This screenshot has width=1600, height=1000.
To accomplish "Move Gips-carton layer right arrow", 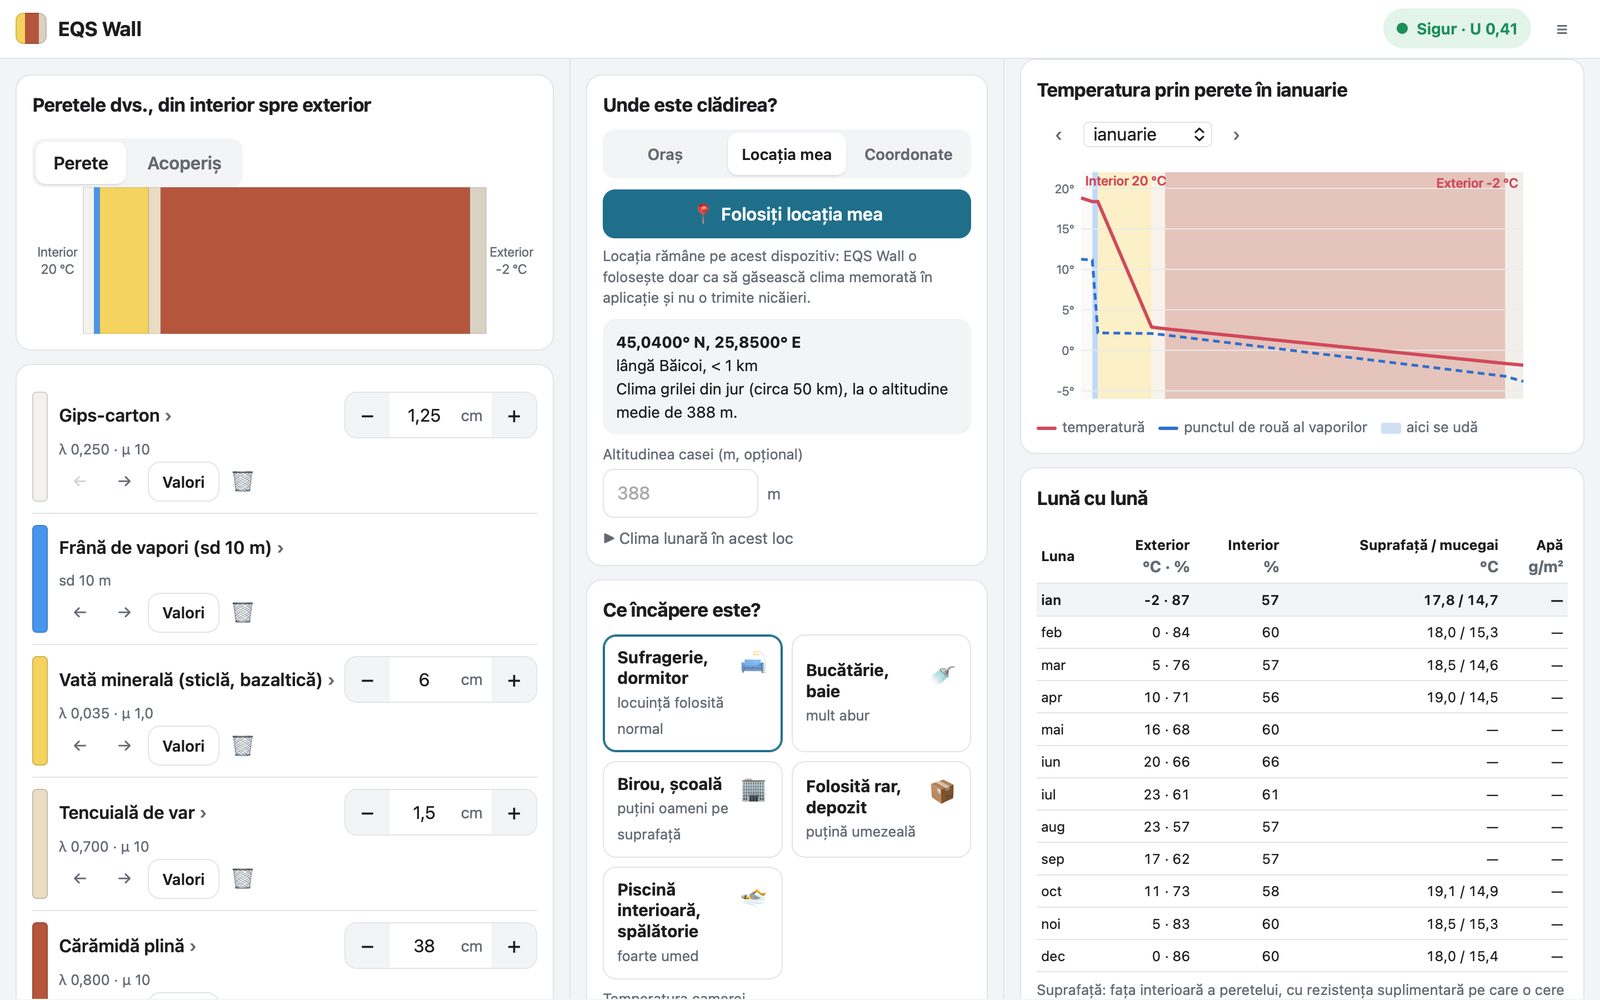I will coord(124,482).
